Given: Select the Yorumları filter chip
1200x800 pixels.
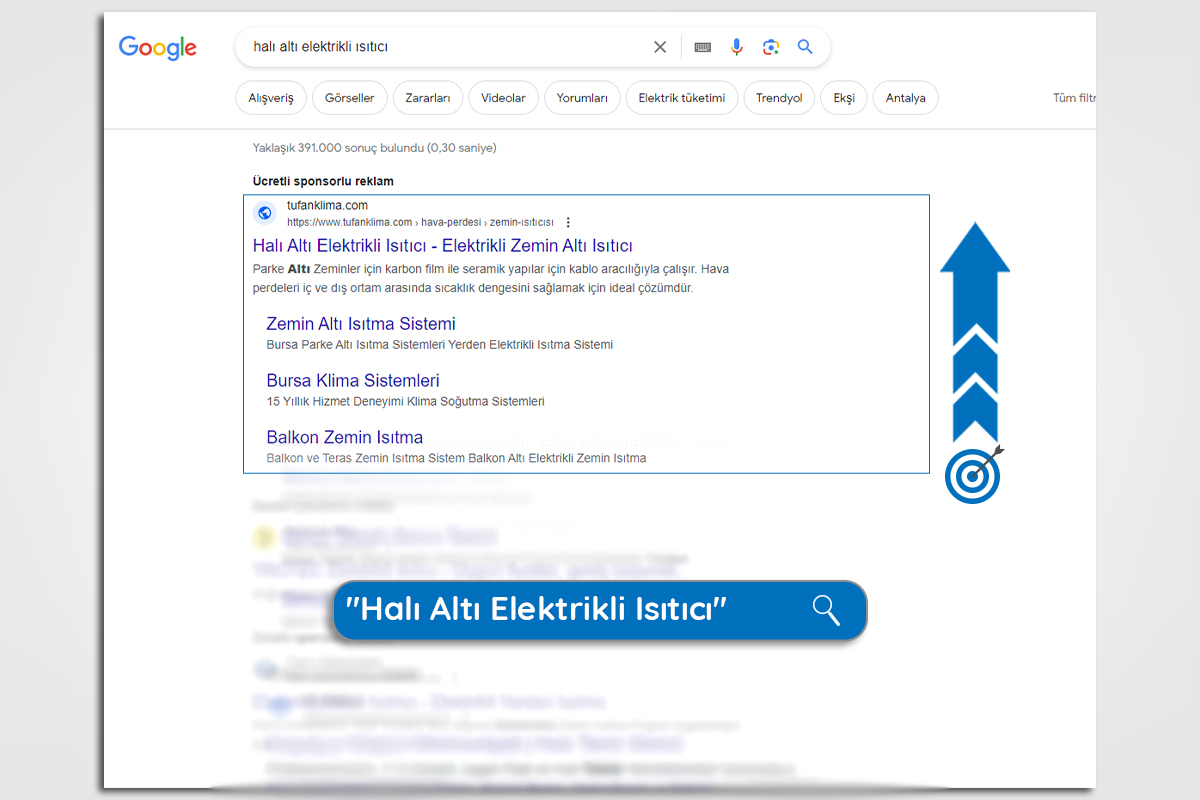Looking at the screenshot, I should tap(582, 98).
